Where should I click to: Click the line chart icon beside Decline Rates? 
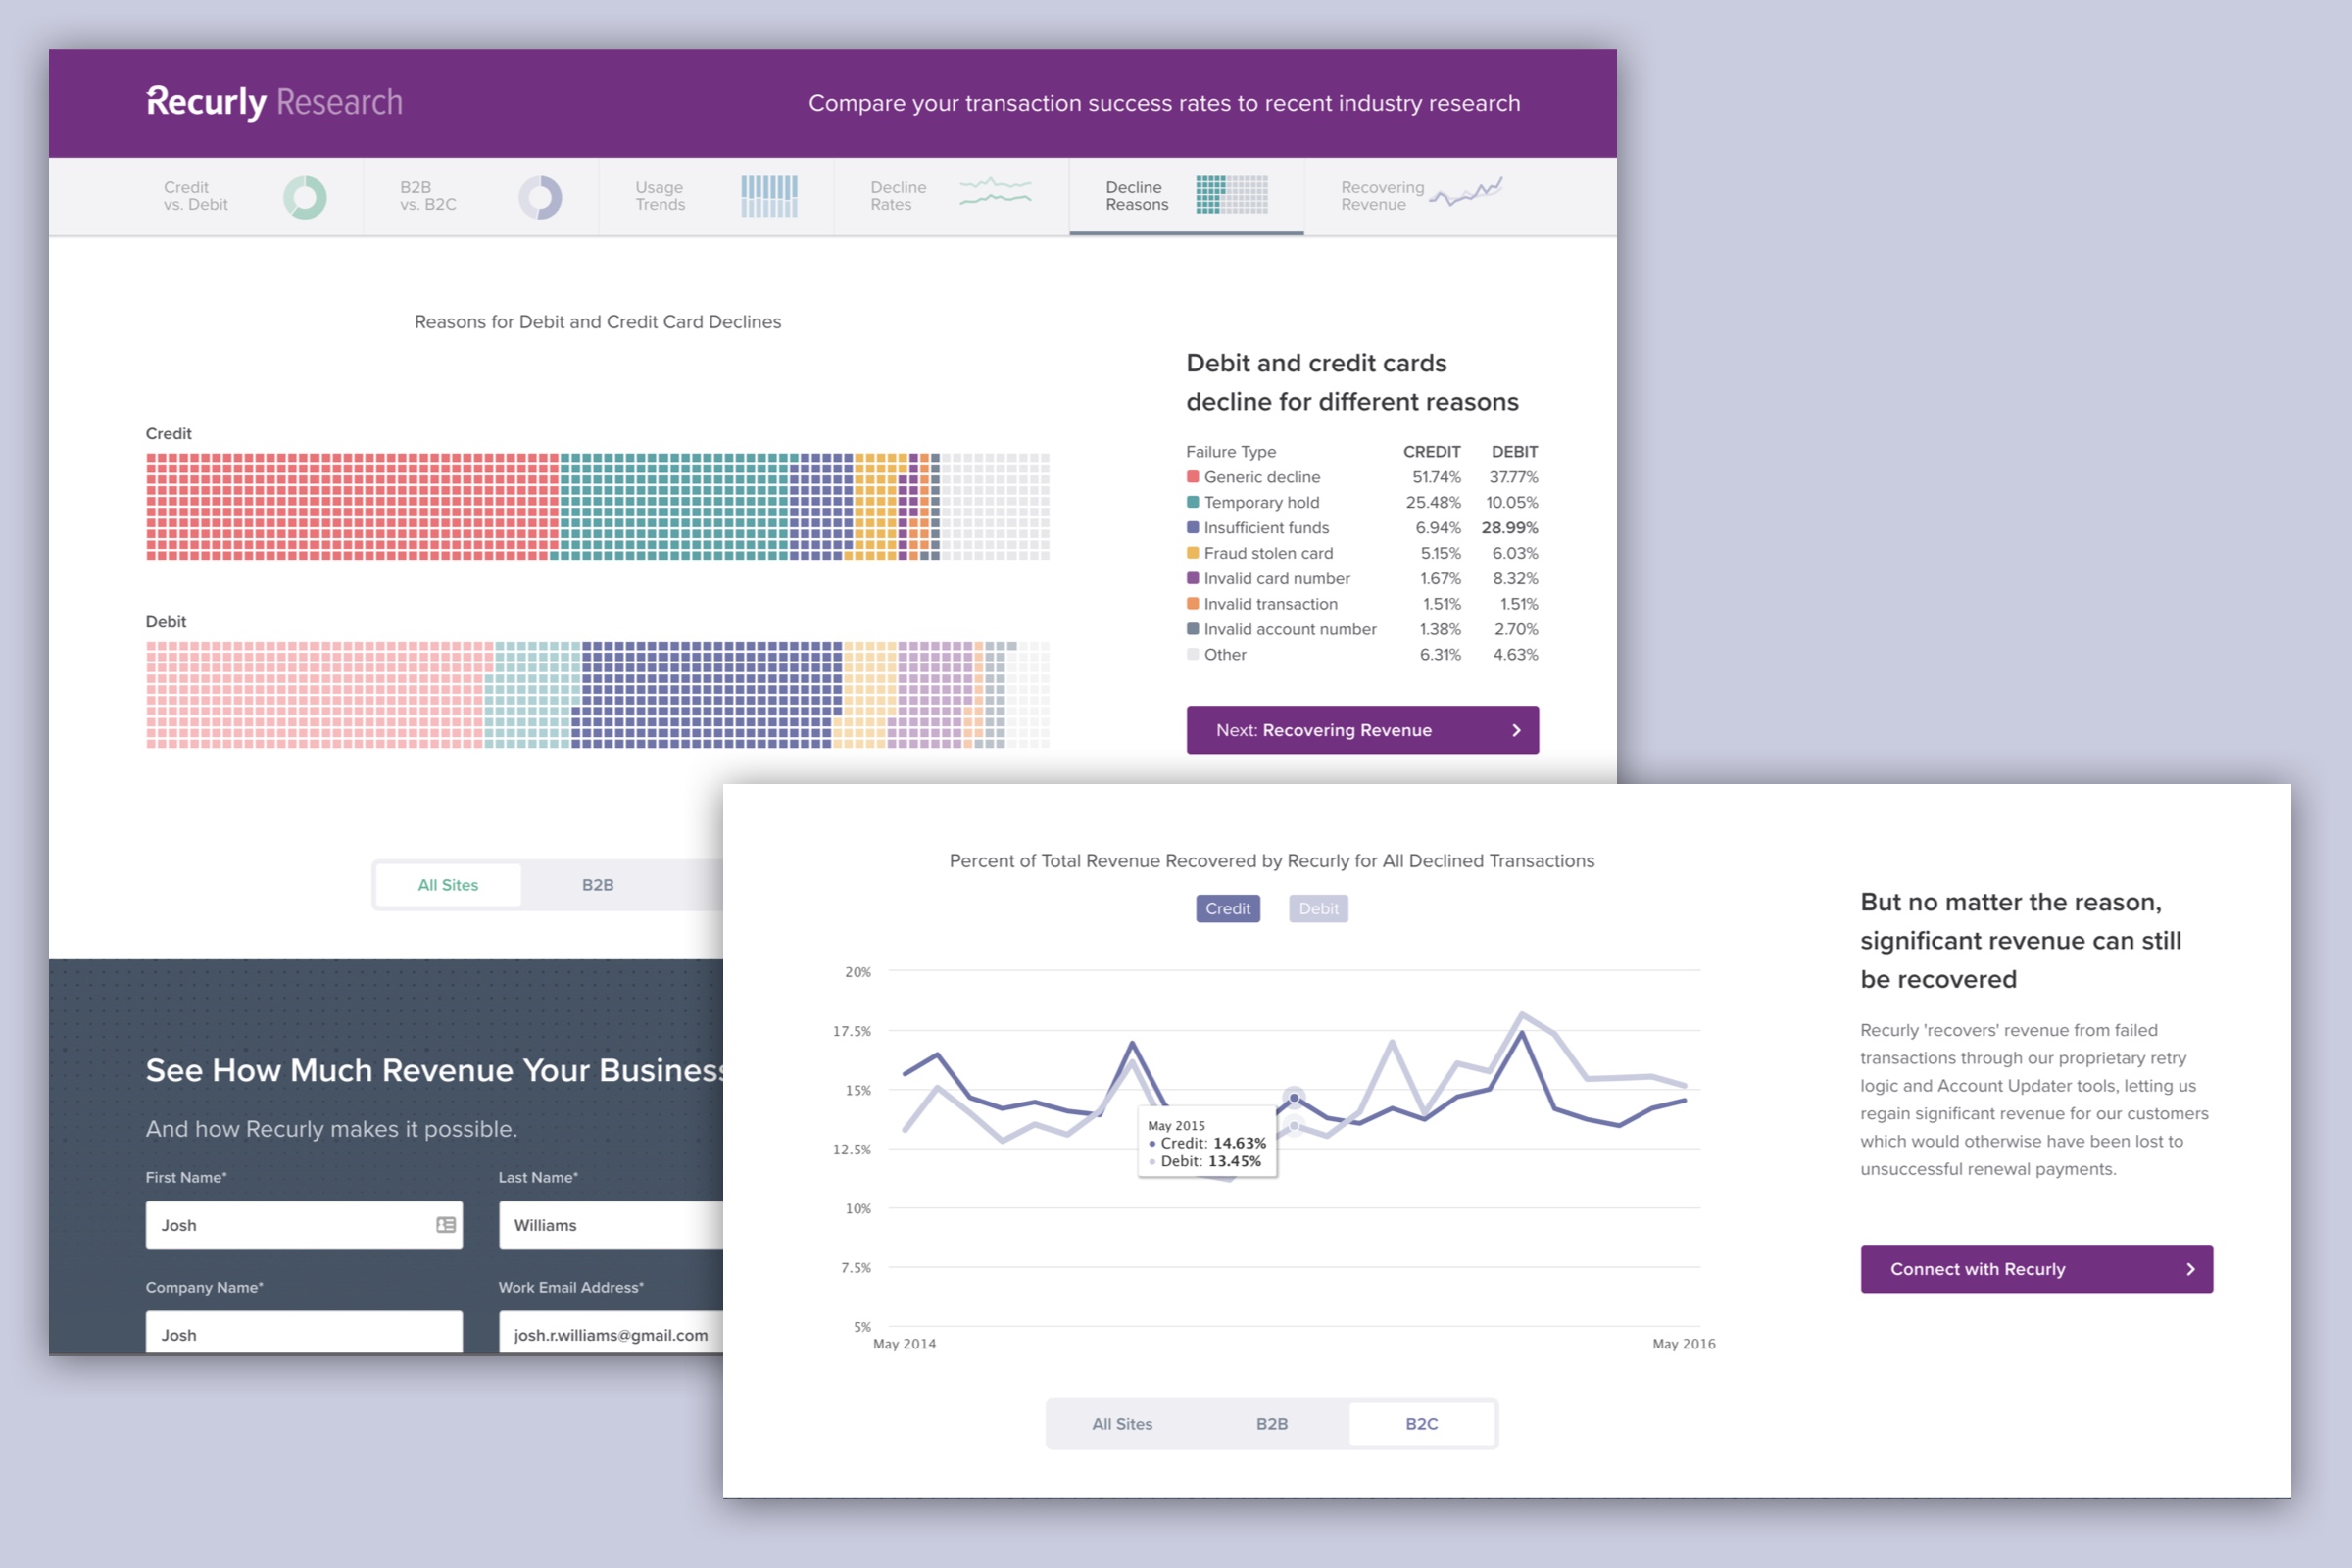[x=995, y=191]
